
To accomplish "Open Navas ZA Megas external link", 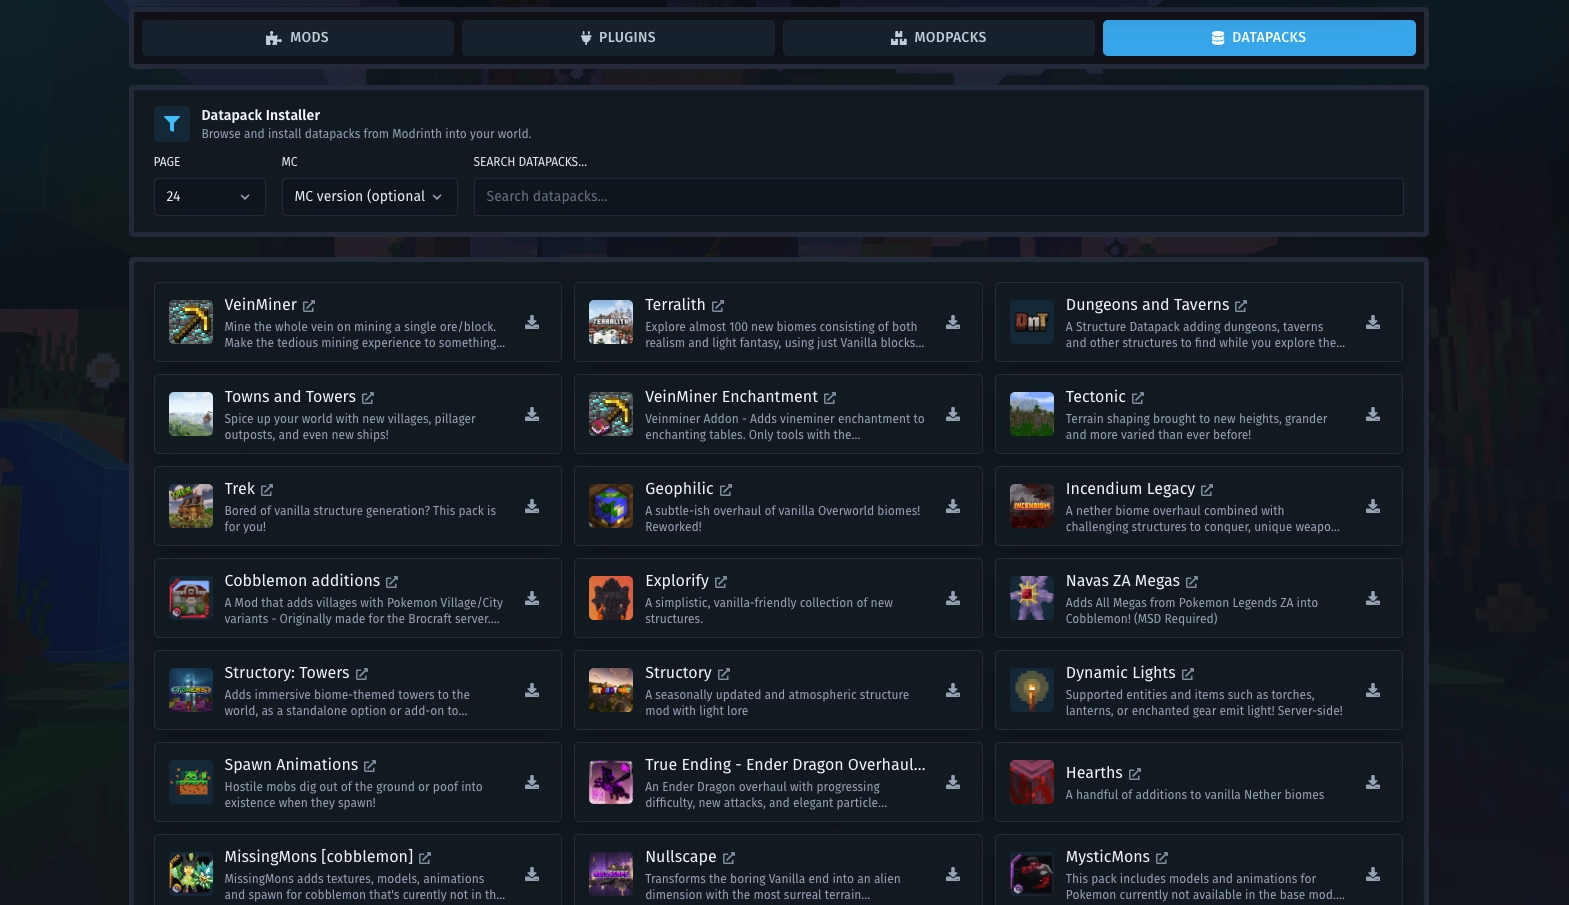I will (1192, 582).
